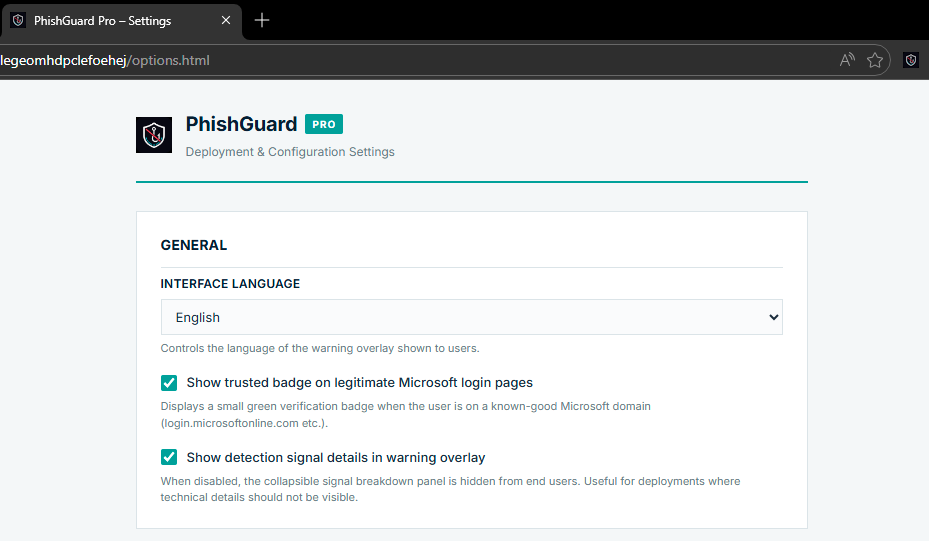Screen dimensions: 929x541
Task: Click the PhishGuard shield logo in page header
Action: [154, 135]
